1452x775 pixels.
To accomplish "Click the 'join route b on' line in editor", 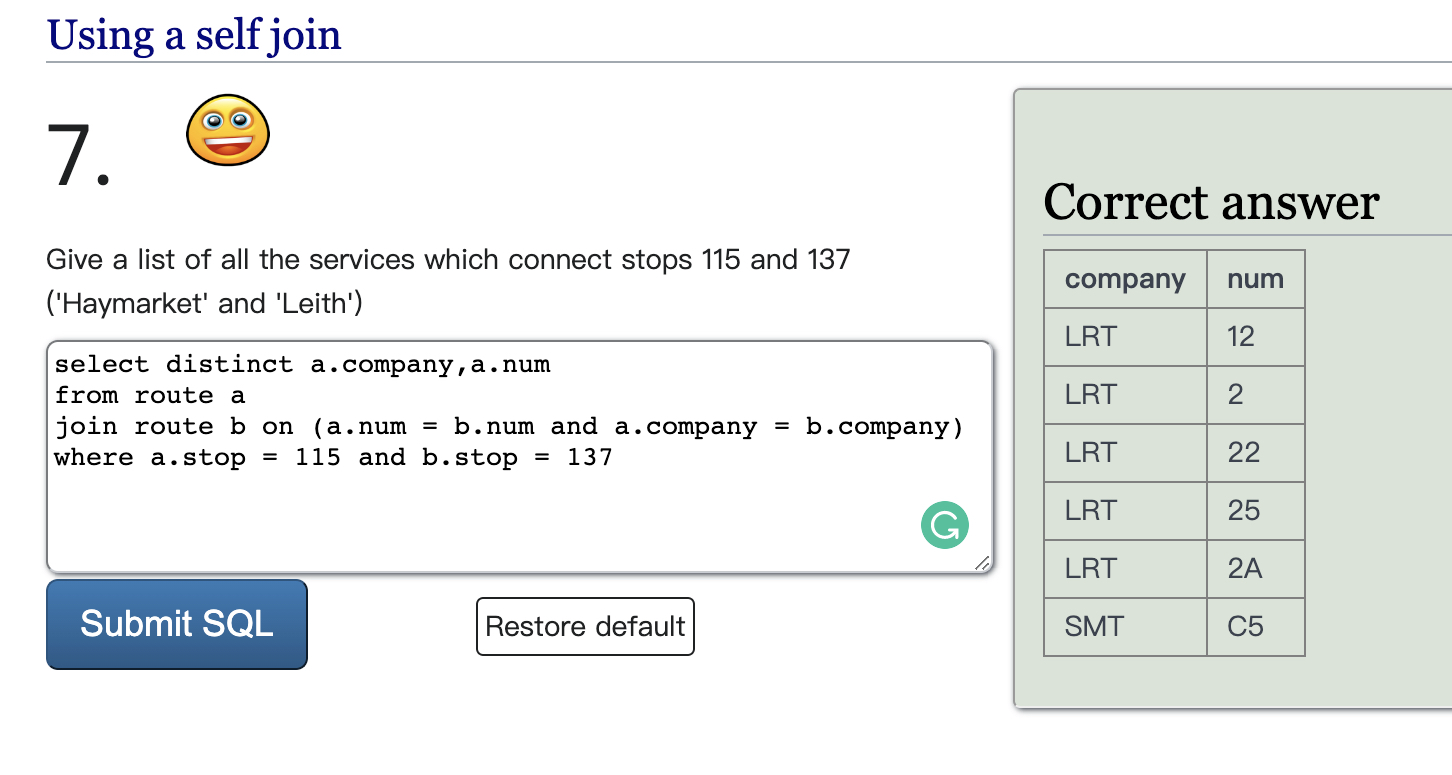I will pyautogui.click(x=508, y=427).
